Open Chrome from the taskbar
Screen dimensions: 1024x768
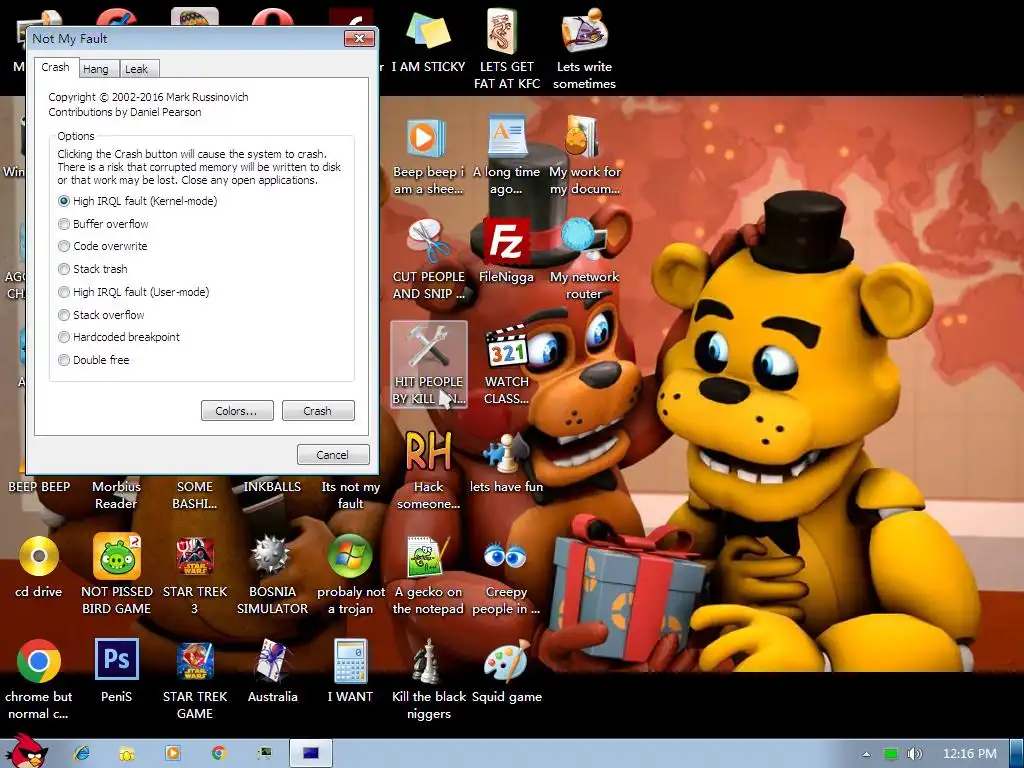click(x=218, y=754)
